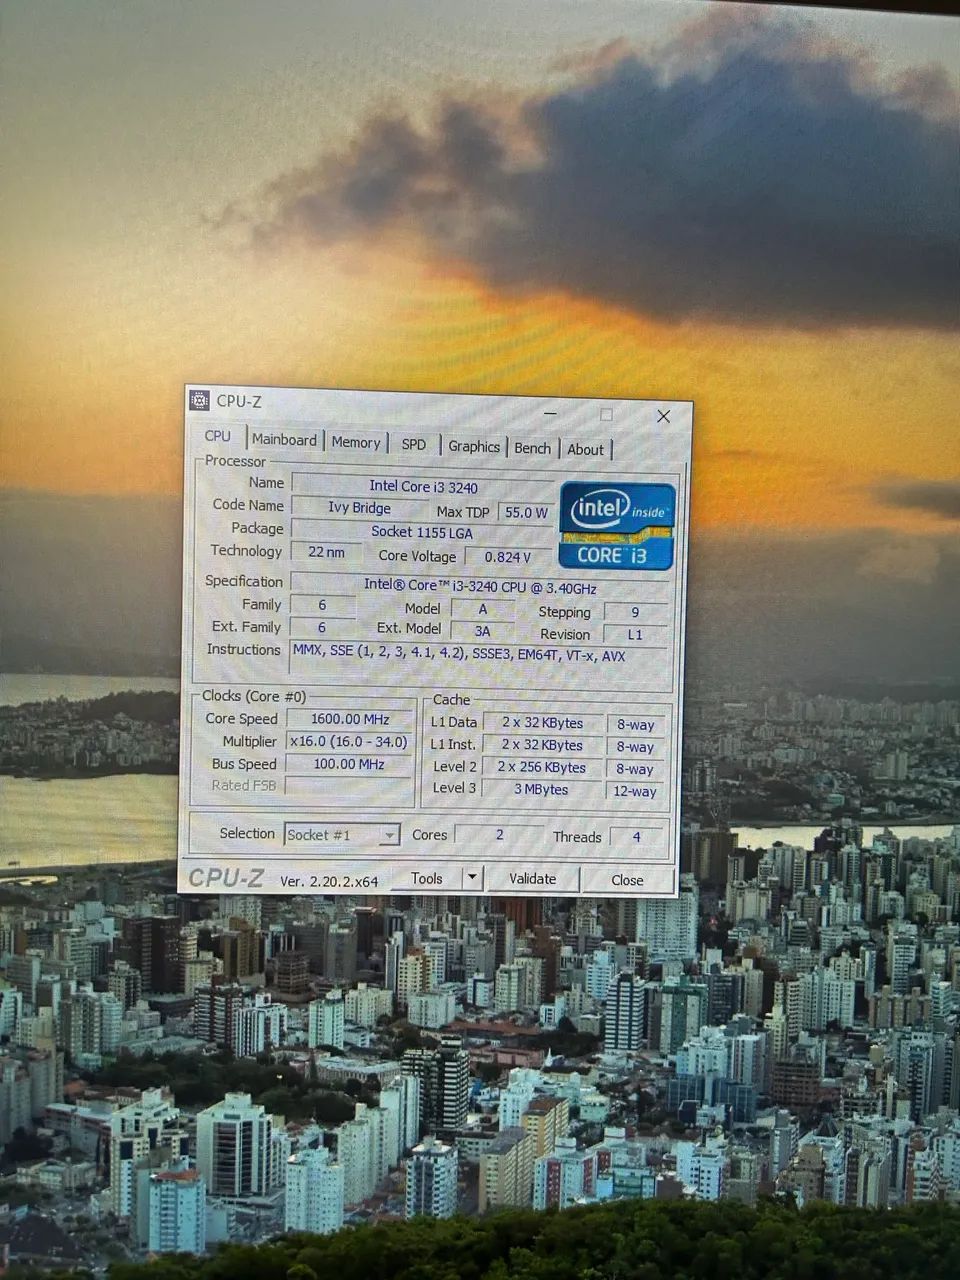Image resolution: width=960 pixels, height=1280 pixels.
Task: Click the Max TDP value '55.0 W'
Action: pyautogui.click(x=526, y=512)
